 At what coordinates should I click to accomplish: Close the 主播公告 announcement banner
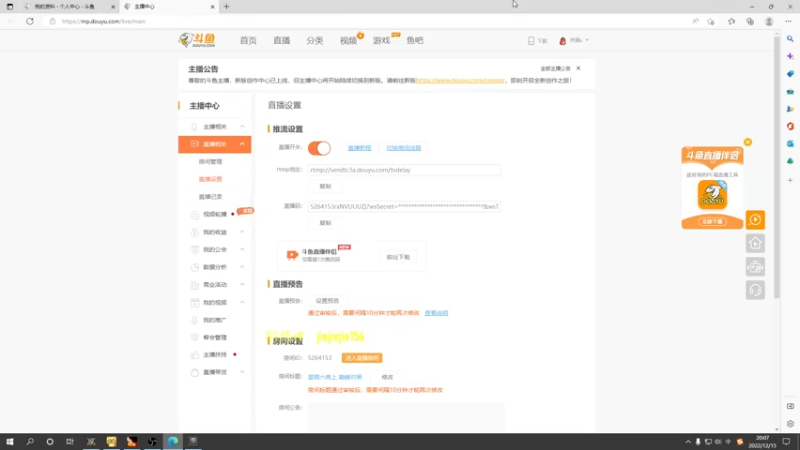coord(578,68)
